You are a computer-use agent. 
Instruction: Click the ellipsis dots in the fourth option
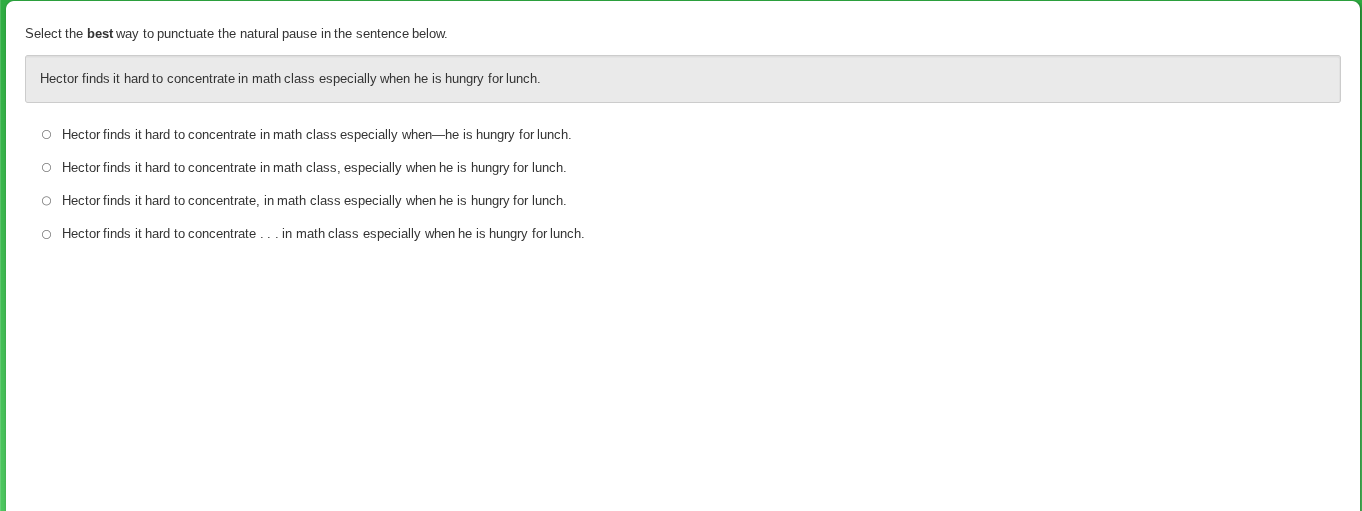pos(269,234)
